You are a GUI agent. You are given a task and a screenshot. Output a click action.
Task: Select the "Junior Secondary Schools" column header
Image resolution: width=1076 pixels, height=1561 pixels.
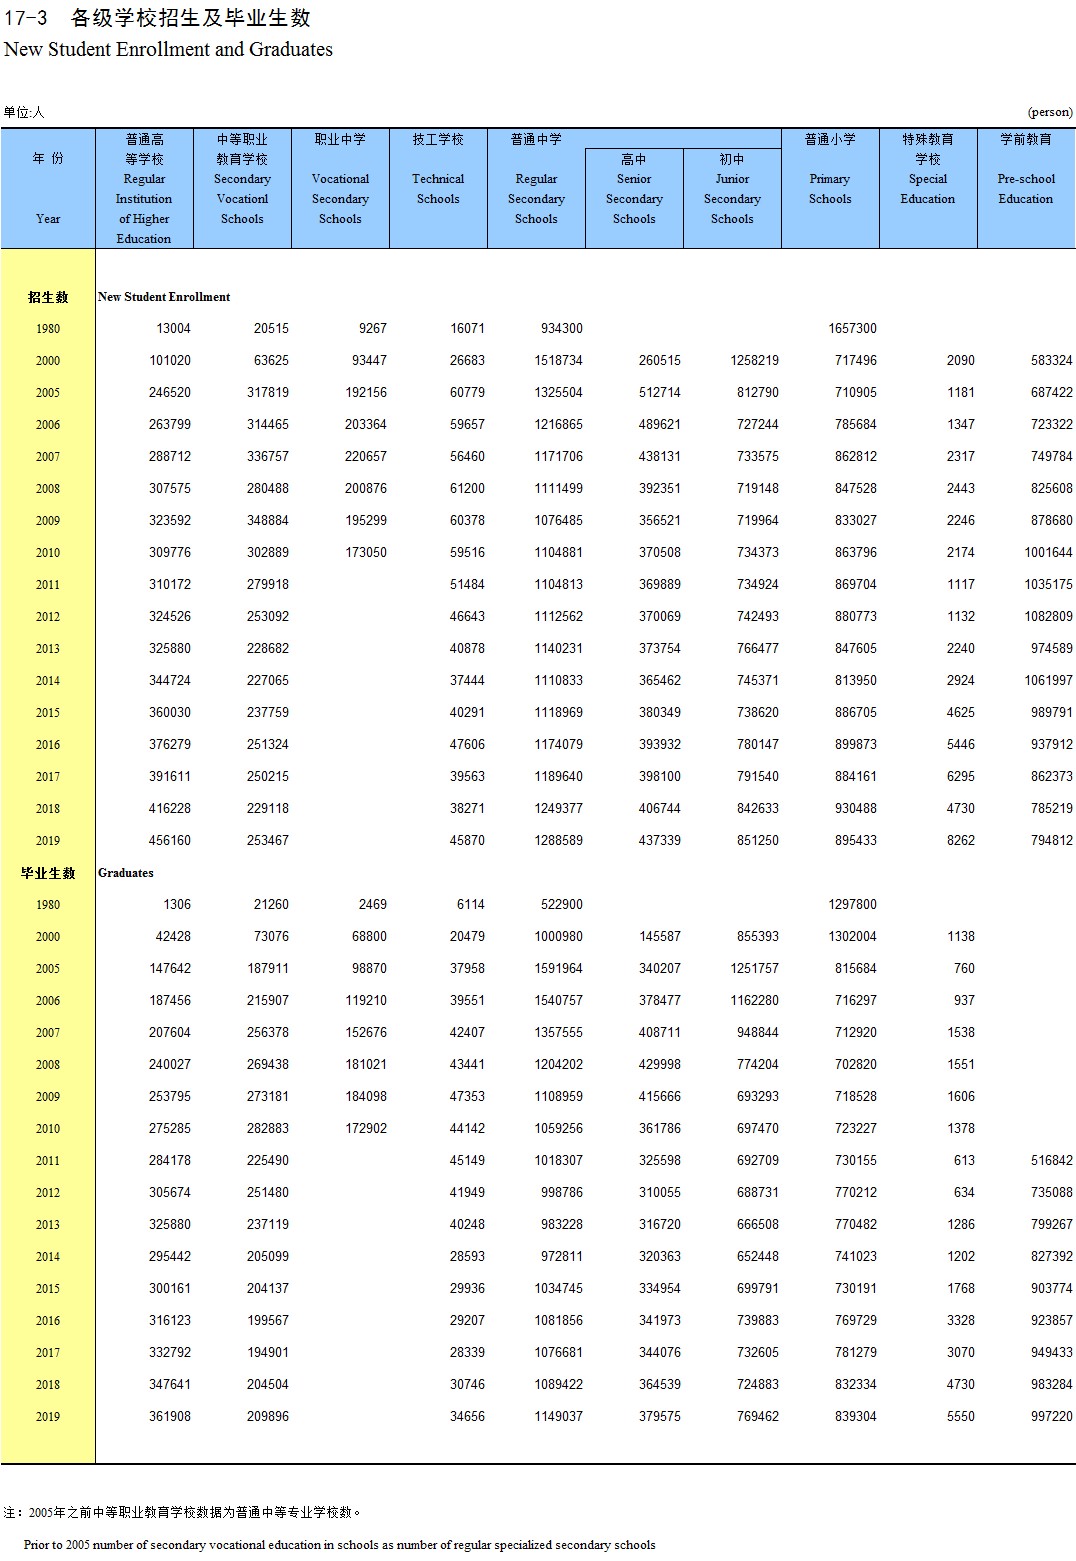[732, 198]
